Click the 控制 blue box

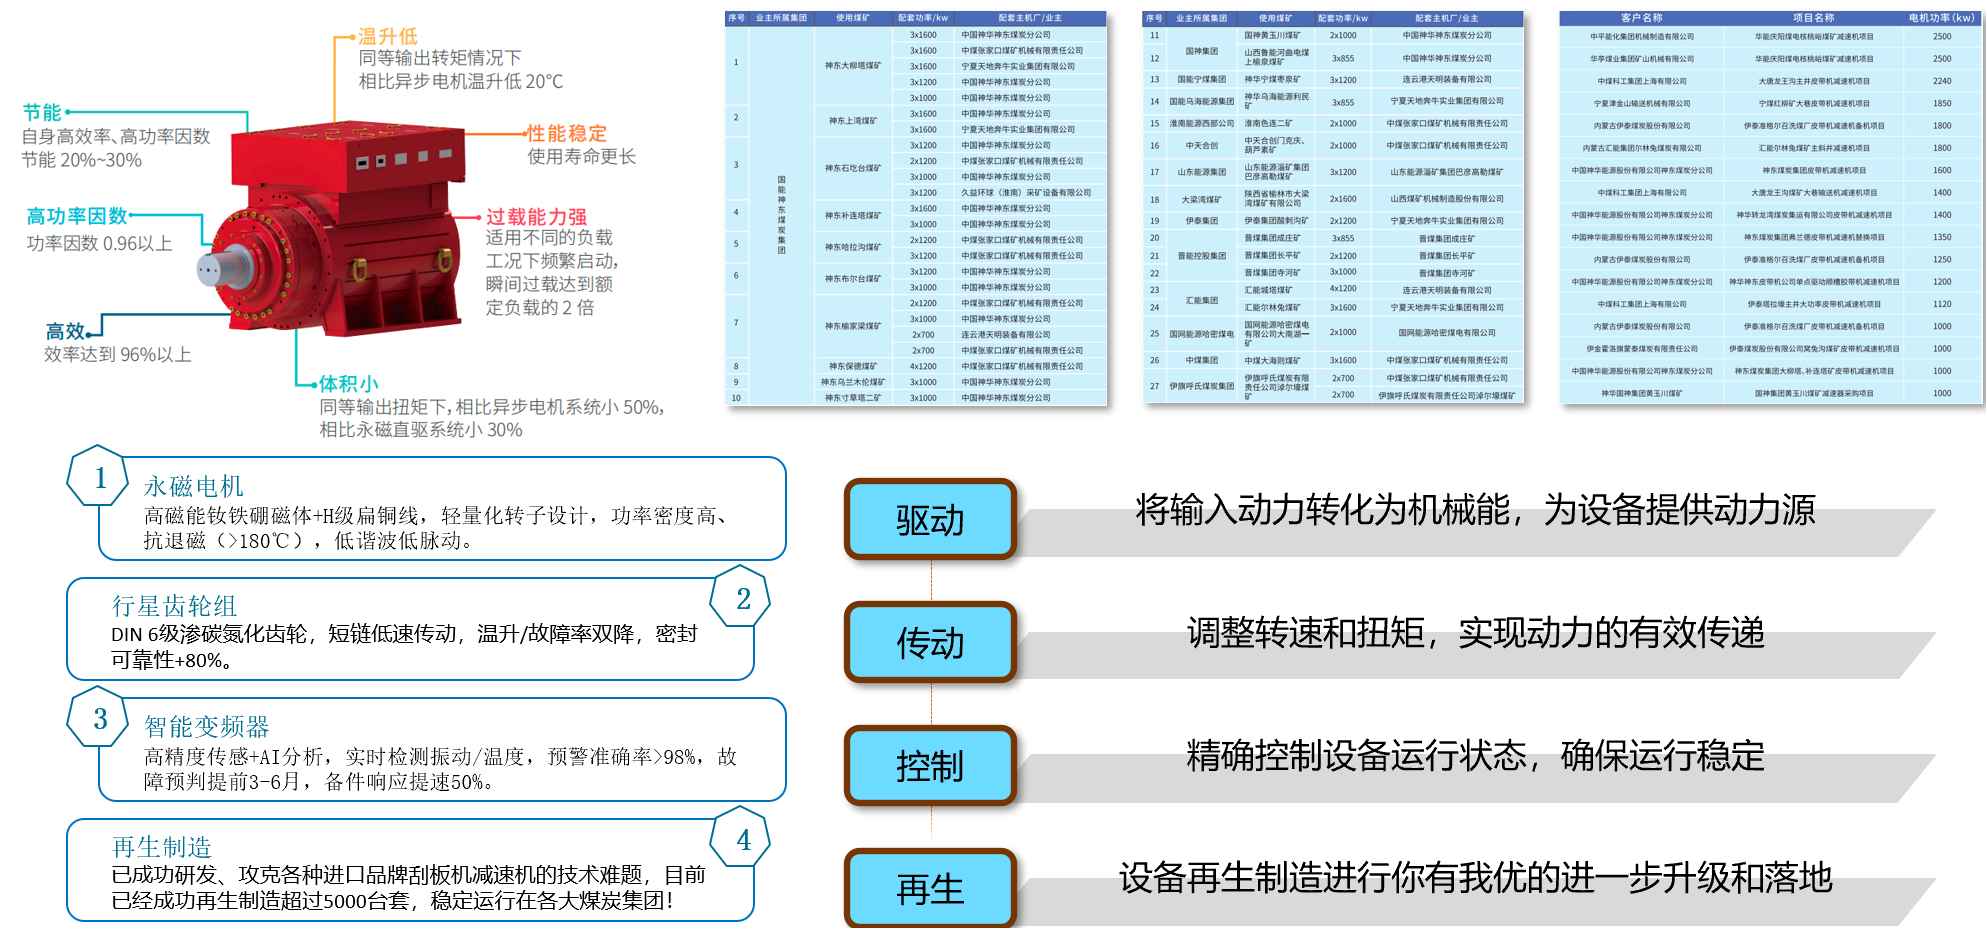click(x=930, y=765)
